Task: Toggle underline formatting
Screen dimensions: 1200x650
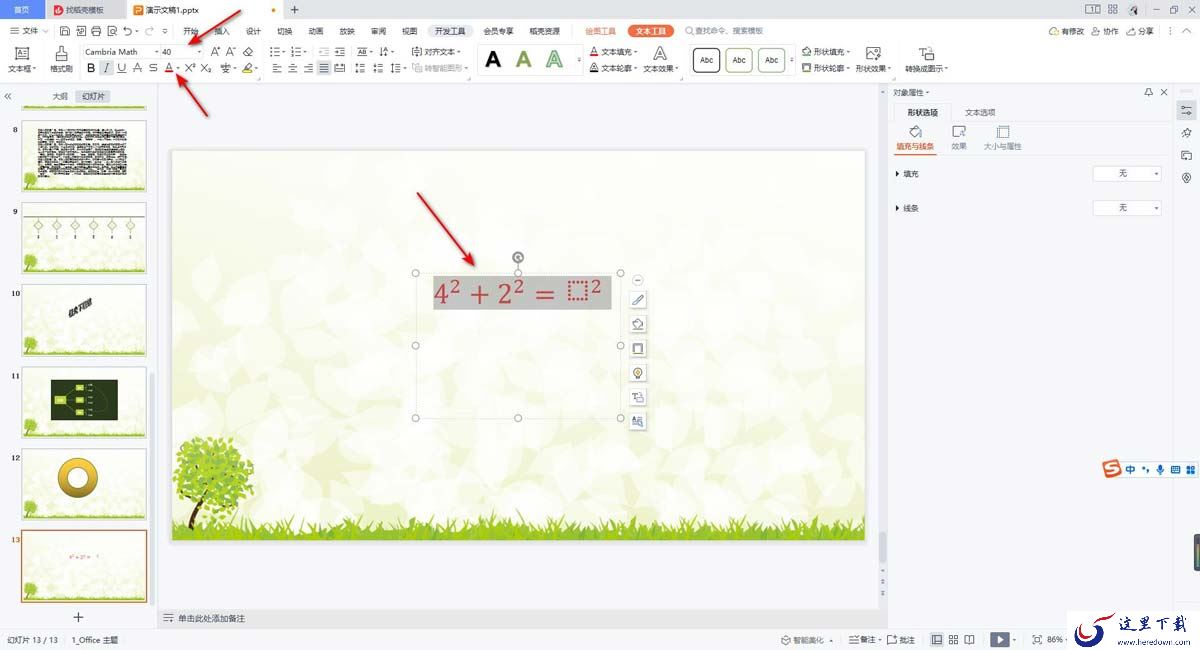Action: 121,68
